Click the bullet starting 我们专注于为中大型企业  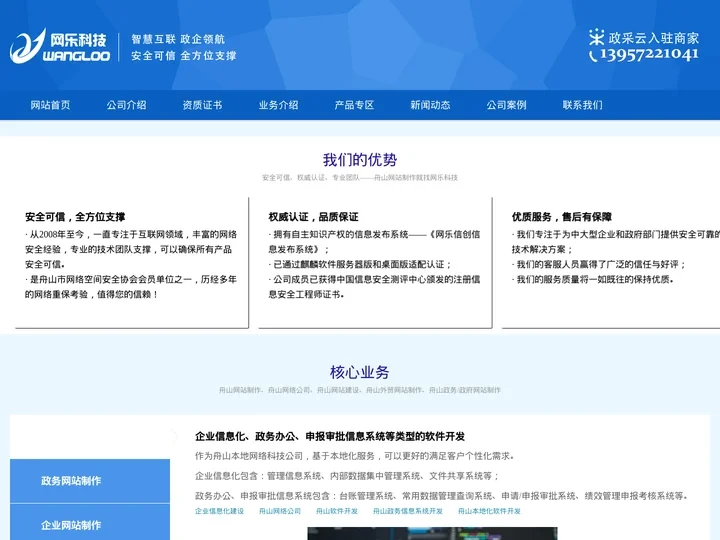(x=616, y=242)
